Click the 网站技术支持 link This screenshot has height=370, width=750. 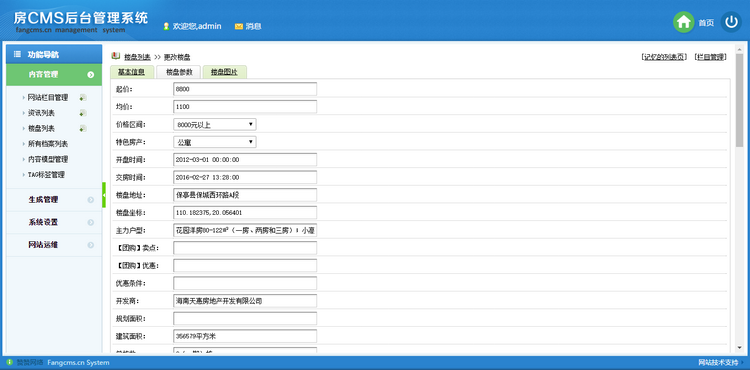[x=718, y=362]
